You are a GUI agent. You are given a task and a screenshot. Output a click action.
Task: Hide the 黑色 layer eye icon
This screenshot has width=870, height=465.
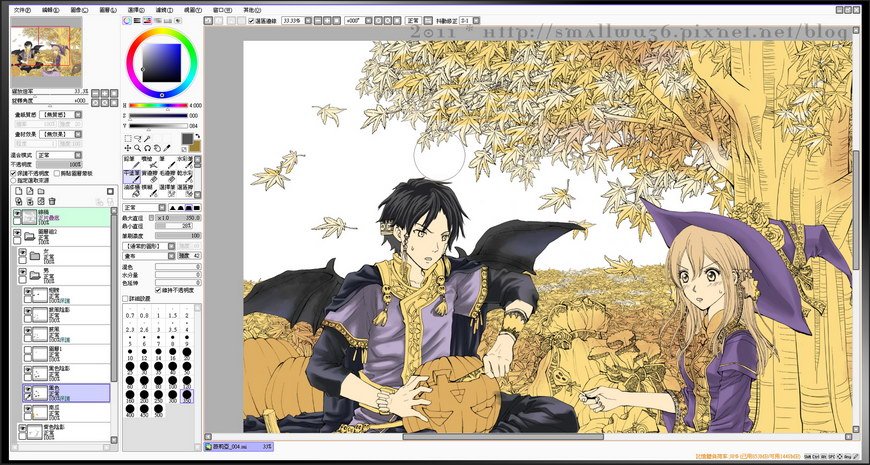click(x=27, y=390)
